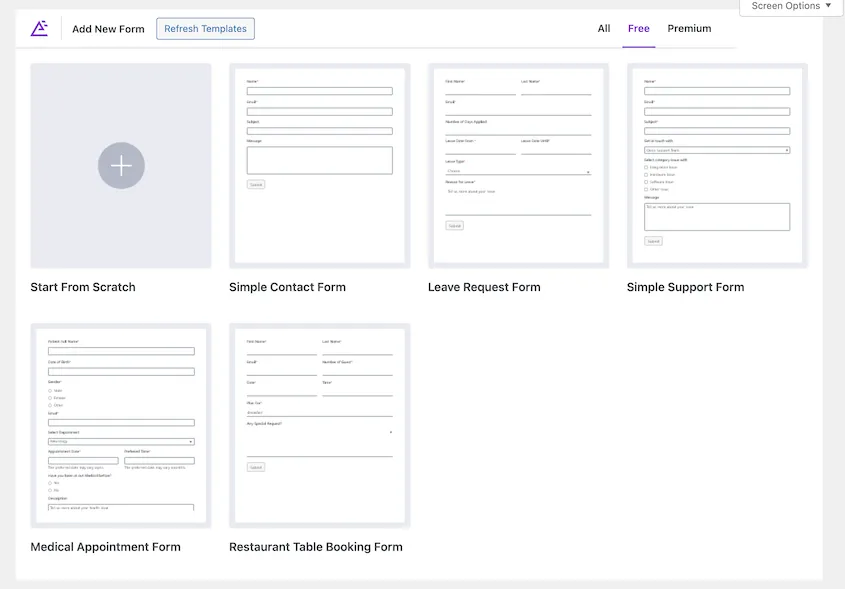Screen dimensions: 845x589
Task: Open the Screen Options dropdown
Action: point(791,6)
